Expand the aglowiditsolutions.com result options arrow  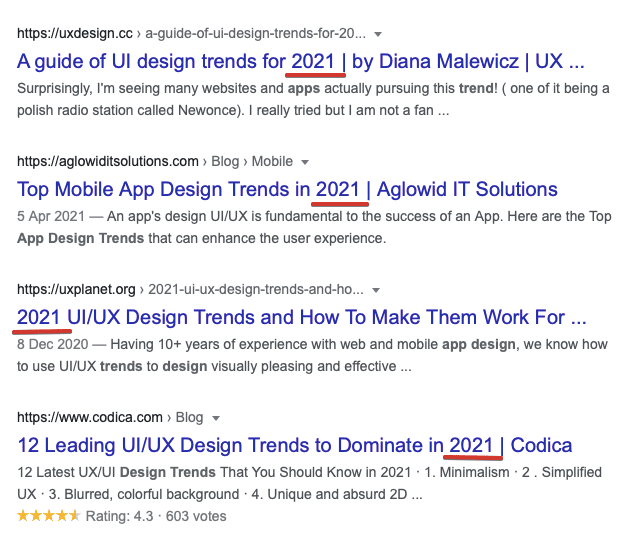pos(304,162)
